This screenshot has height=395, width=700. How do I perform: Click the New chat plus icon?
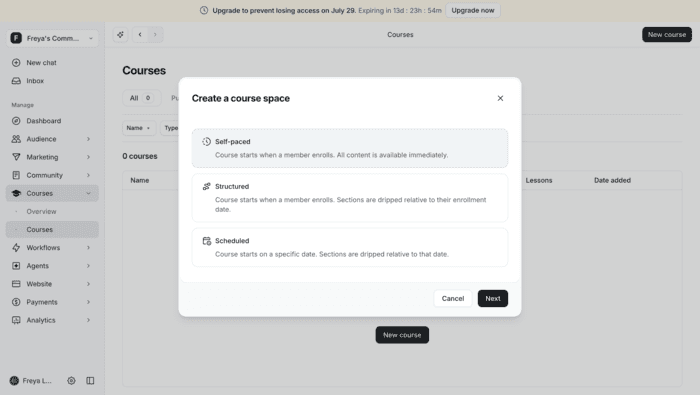pyautogui.click(x=16, y=63)
